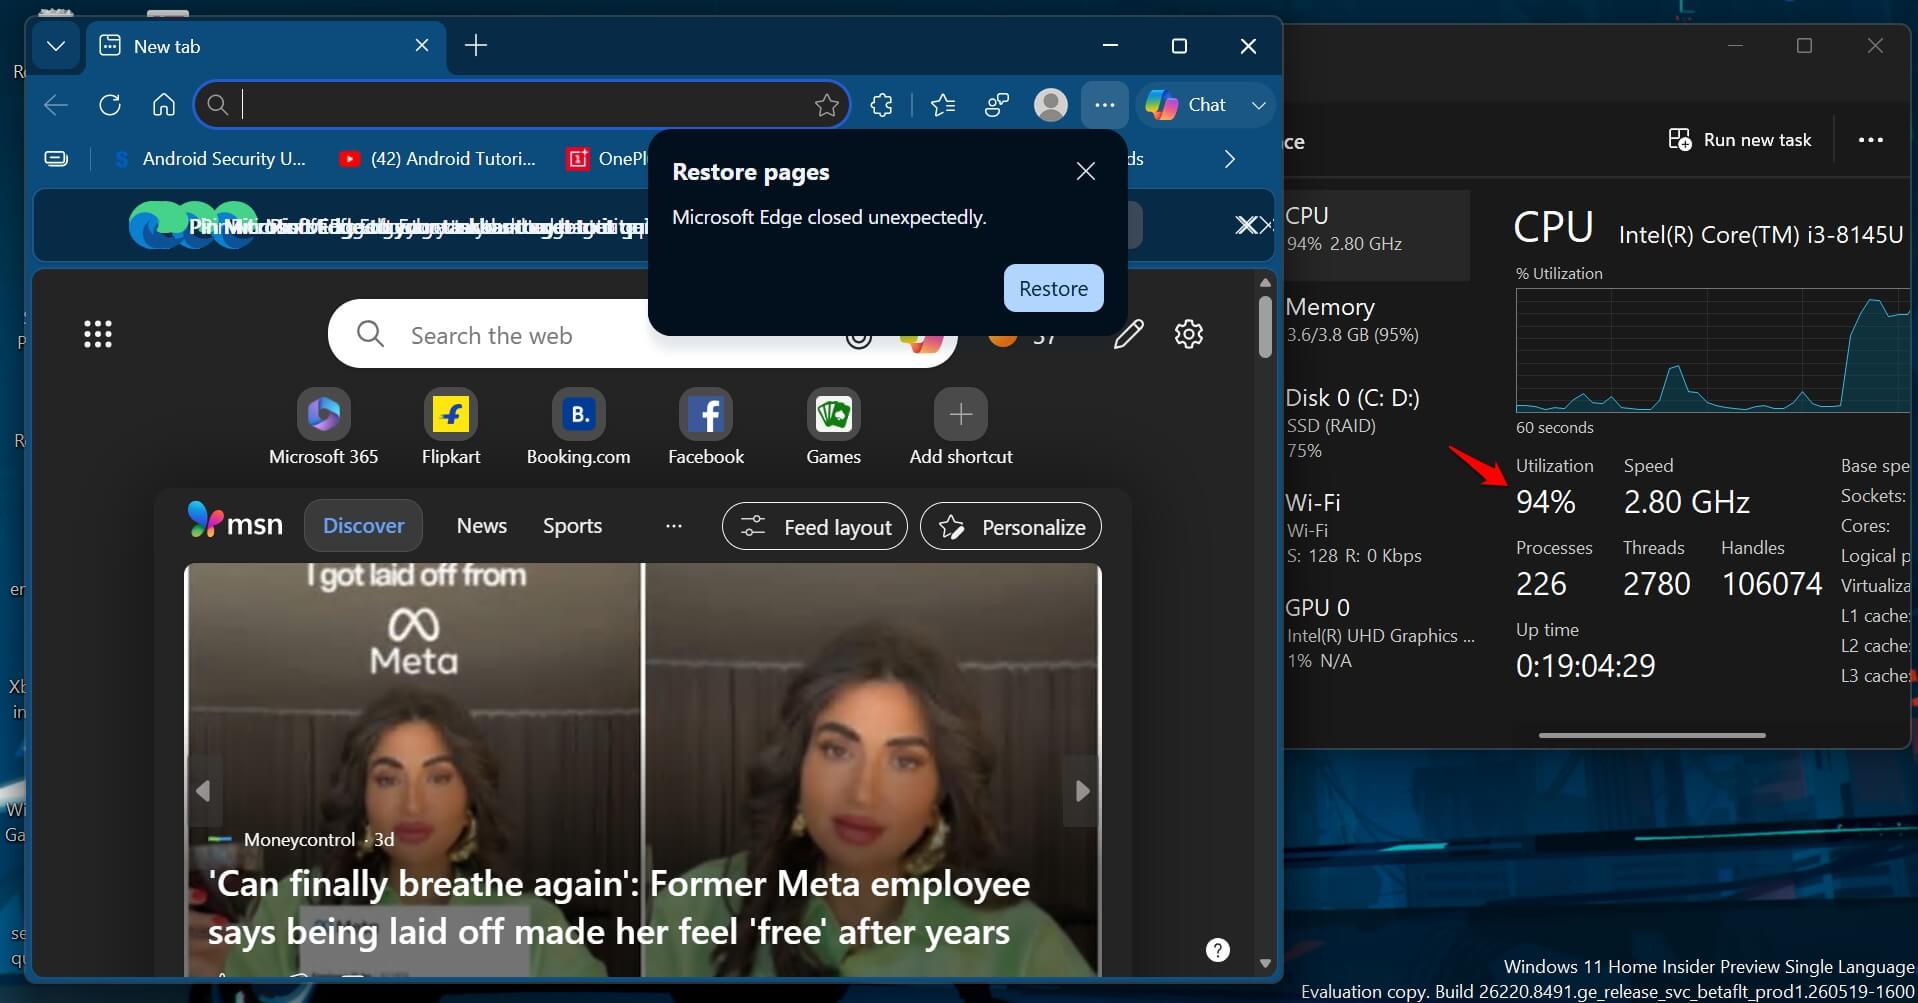Open the Extensions puzzle icon

(x=881, y=105)
